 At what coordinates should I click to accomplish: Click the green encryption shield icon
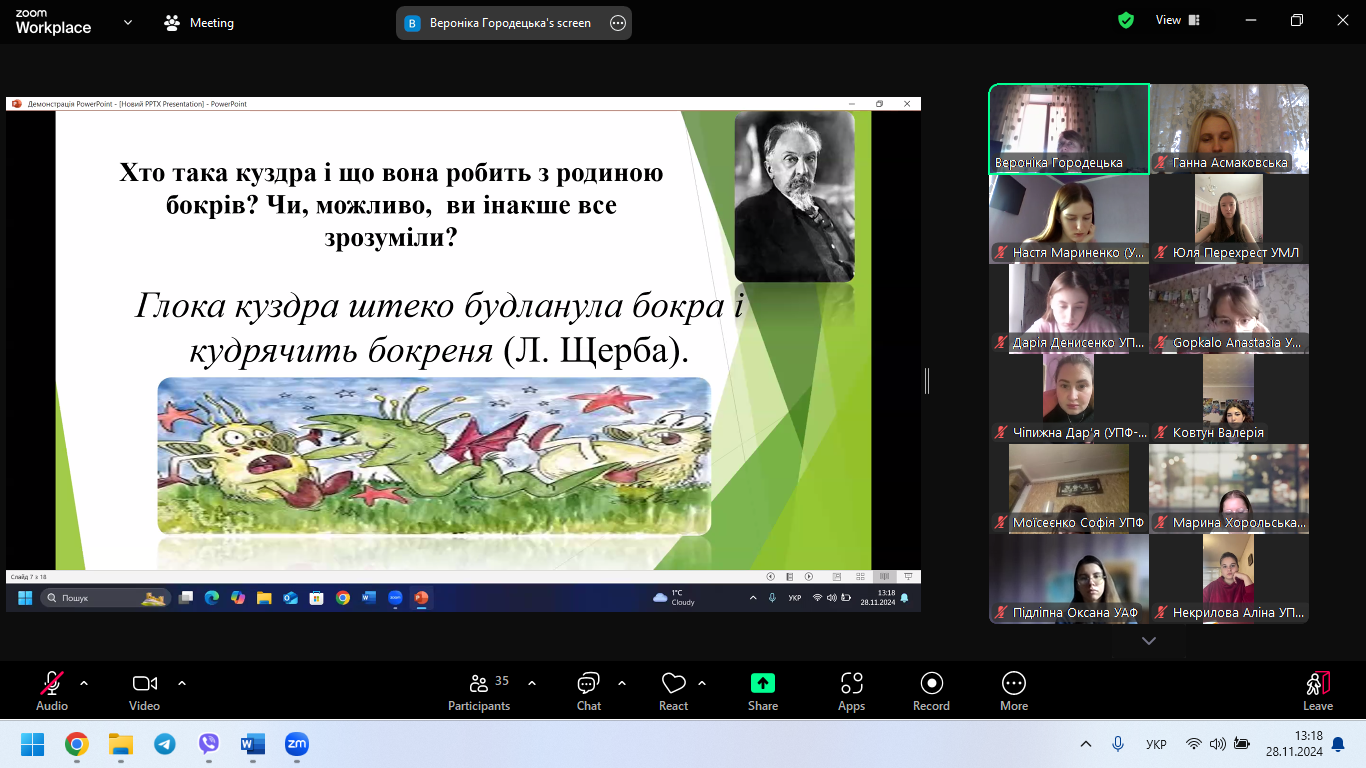[x=1126, y=20]
